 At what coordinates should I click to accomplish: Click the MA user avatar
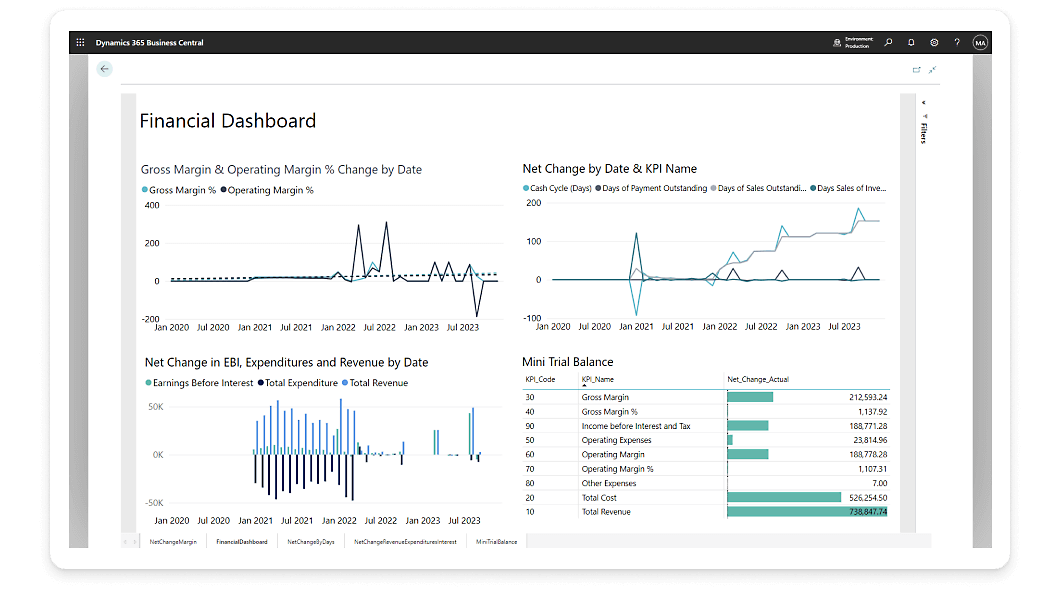tap(980, 43)
